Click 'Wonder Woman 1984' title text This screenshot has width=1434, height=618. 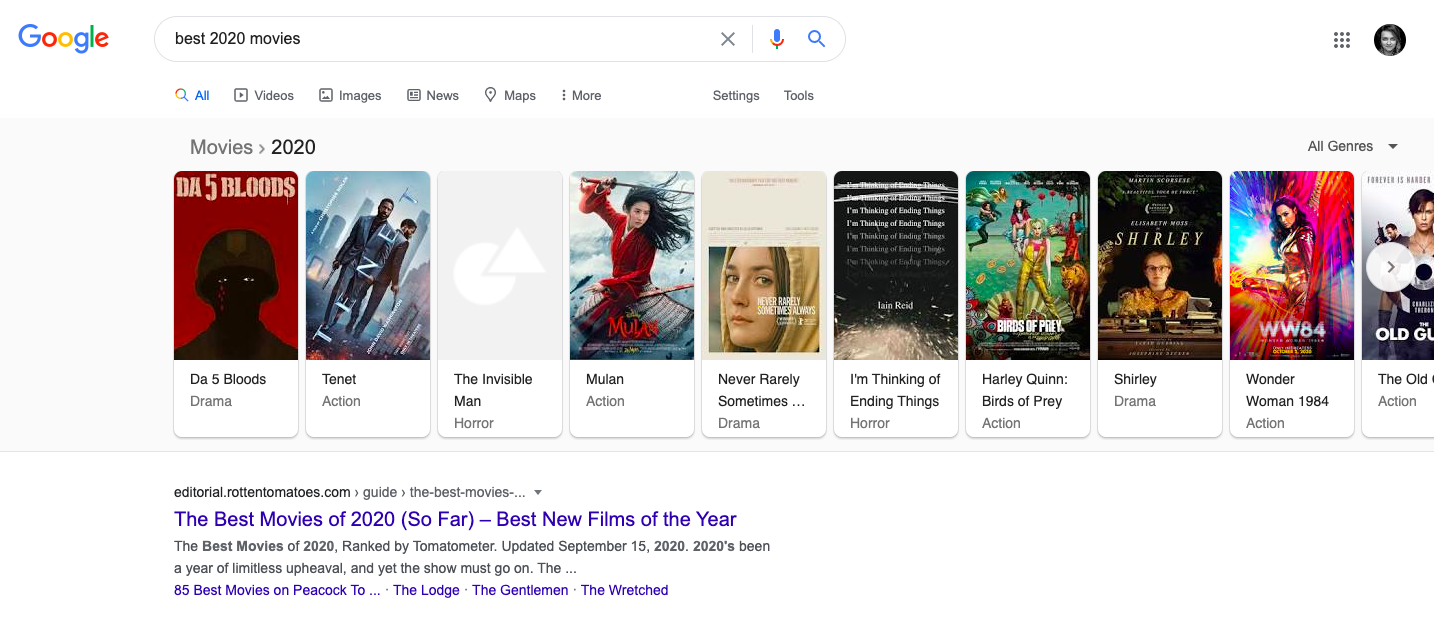click(x=1287, y=390)
